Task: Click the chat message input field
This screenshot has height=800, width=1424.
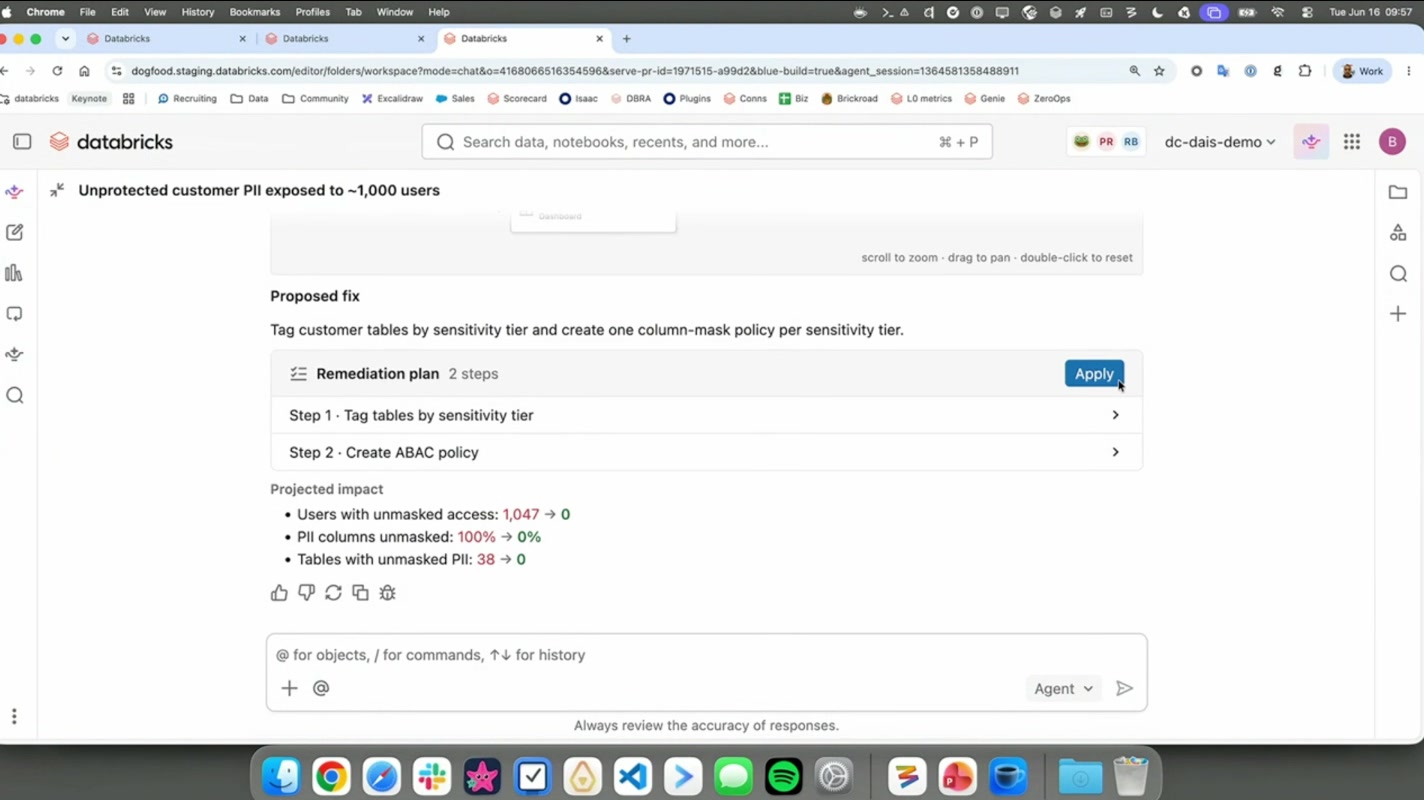Action: (706, 655)
